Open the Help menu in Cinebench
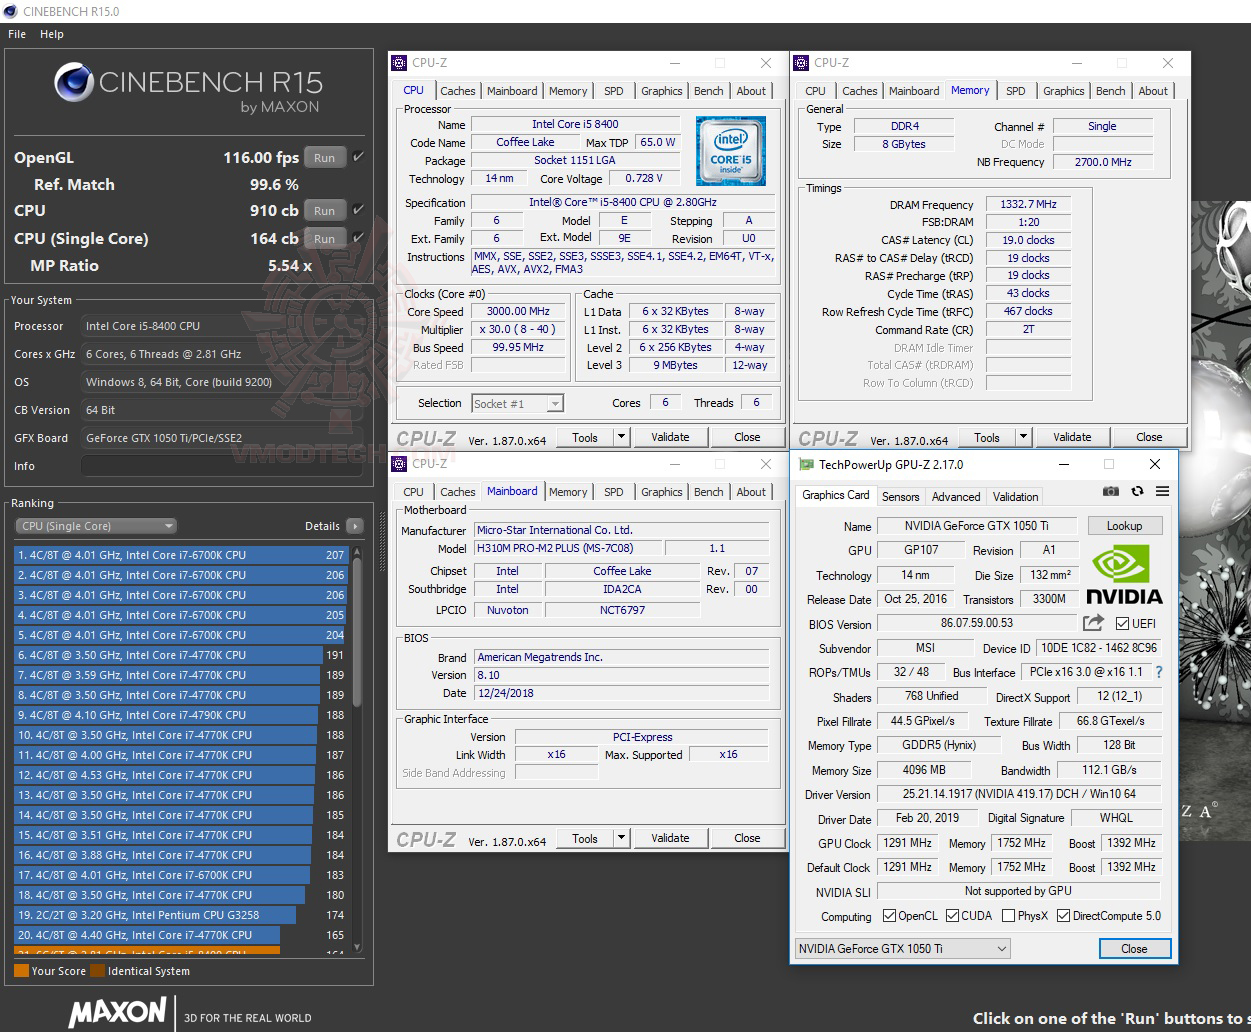 [x=52, y=34]
